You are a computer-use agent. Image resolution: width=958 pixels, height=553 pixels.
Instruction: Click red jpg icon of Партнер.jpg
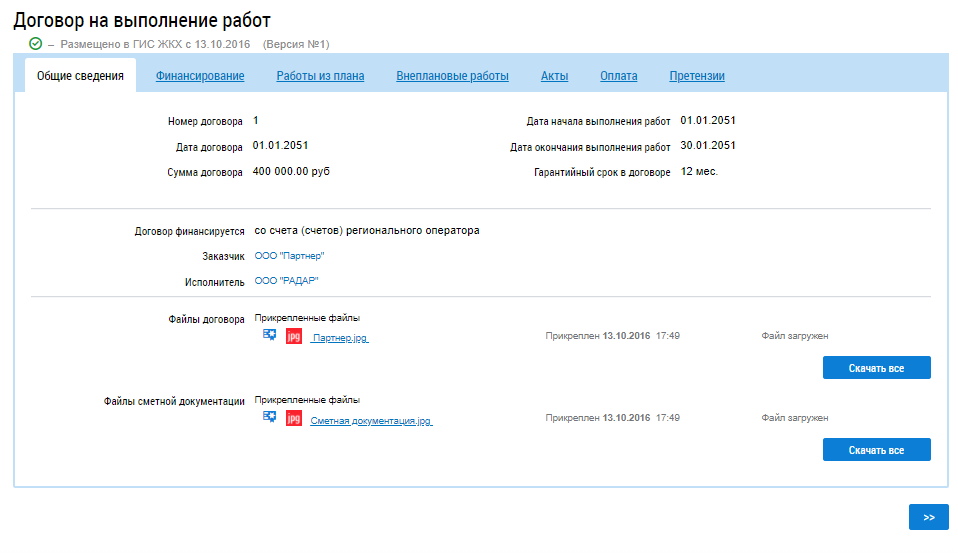293,337
